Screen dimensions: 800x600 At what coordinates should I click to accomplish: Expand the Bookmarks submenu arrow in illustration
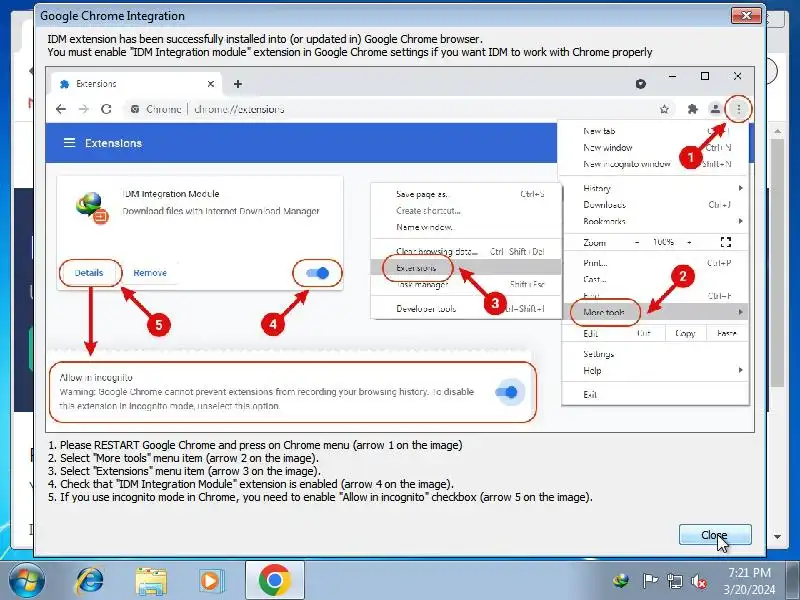tap(740, 221)
